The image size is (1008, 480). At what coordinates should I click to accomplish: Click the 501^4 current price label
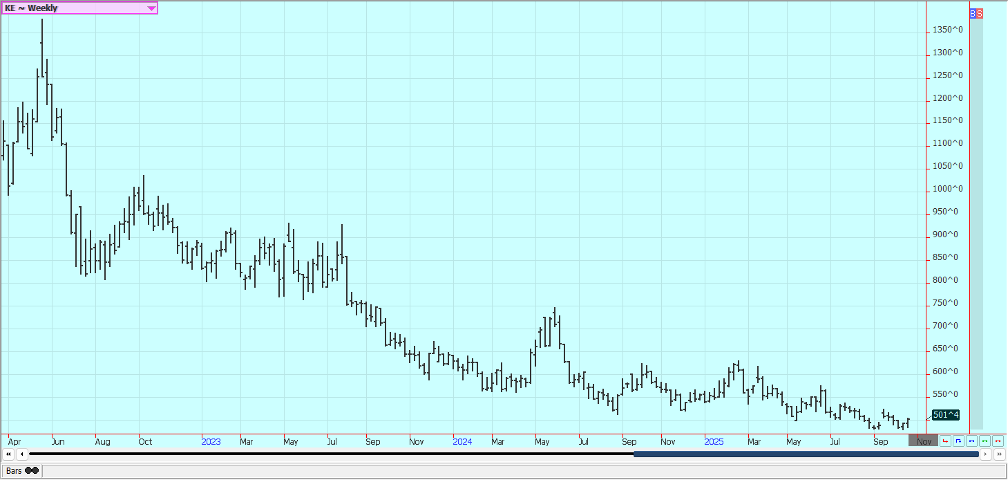click(x=945, y=414)
